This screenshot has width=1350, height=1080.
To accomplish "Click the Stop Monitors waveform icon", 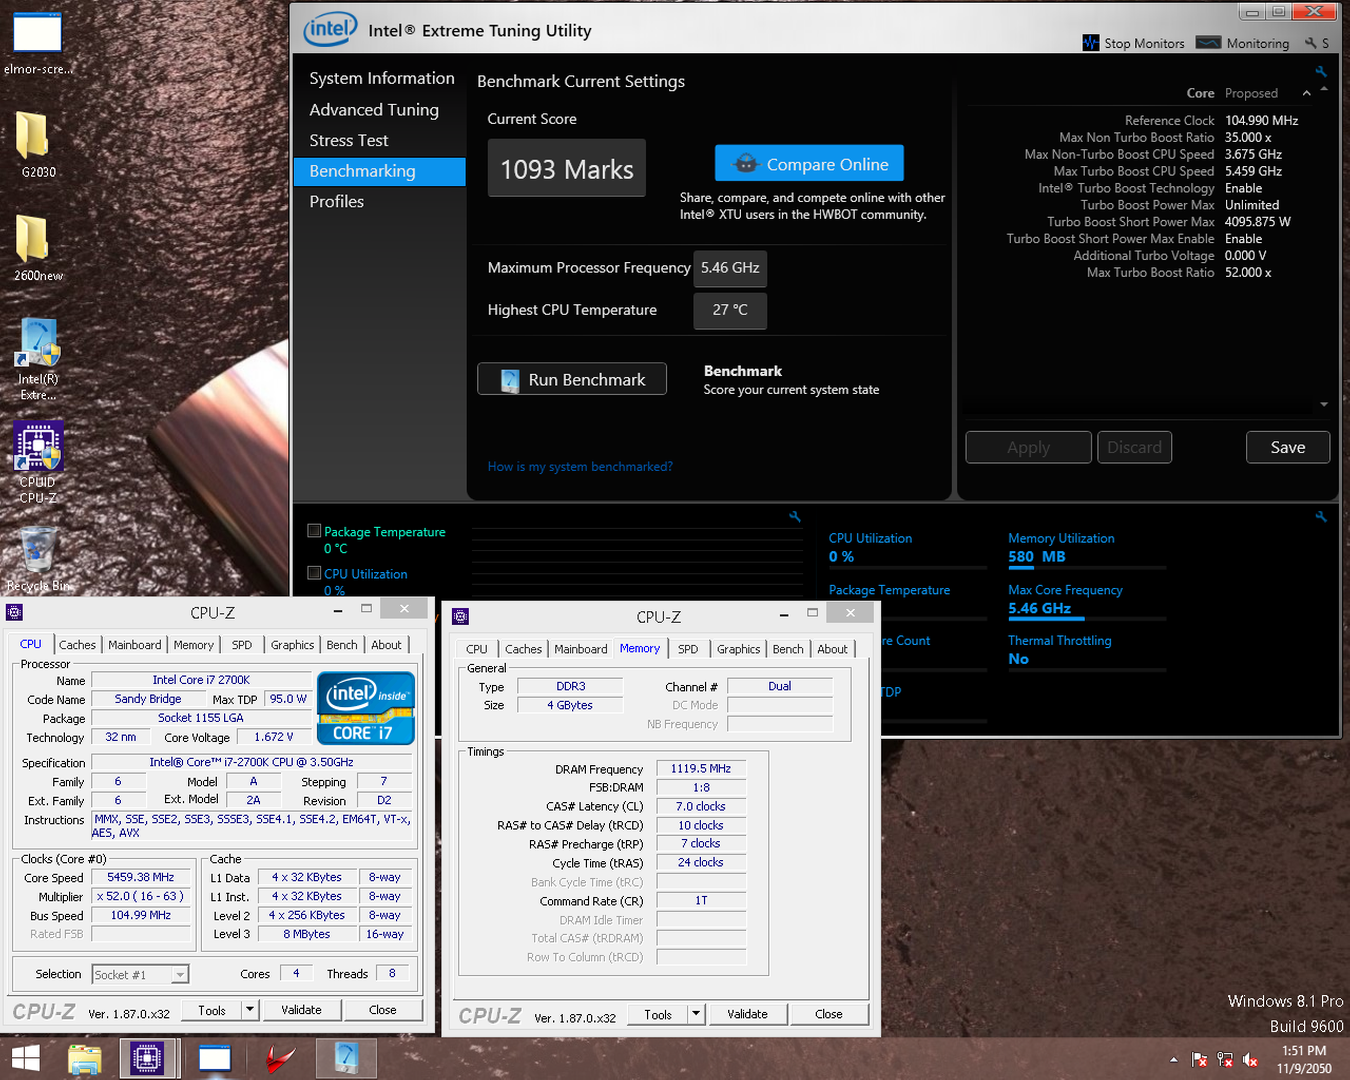I will 1091,43.
